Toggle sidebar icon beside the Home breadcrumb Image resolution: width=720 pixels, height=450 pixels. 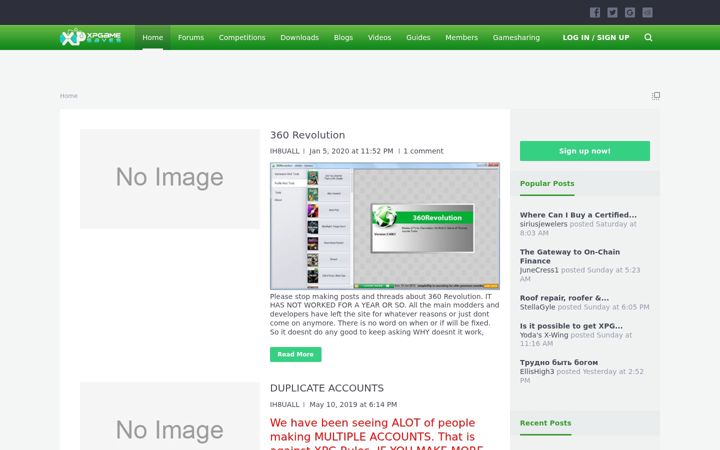(656, 96)
